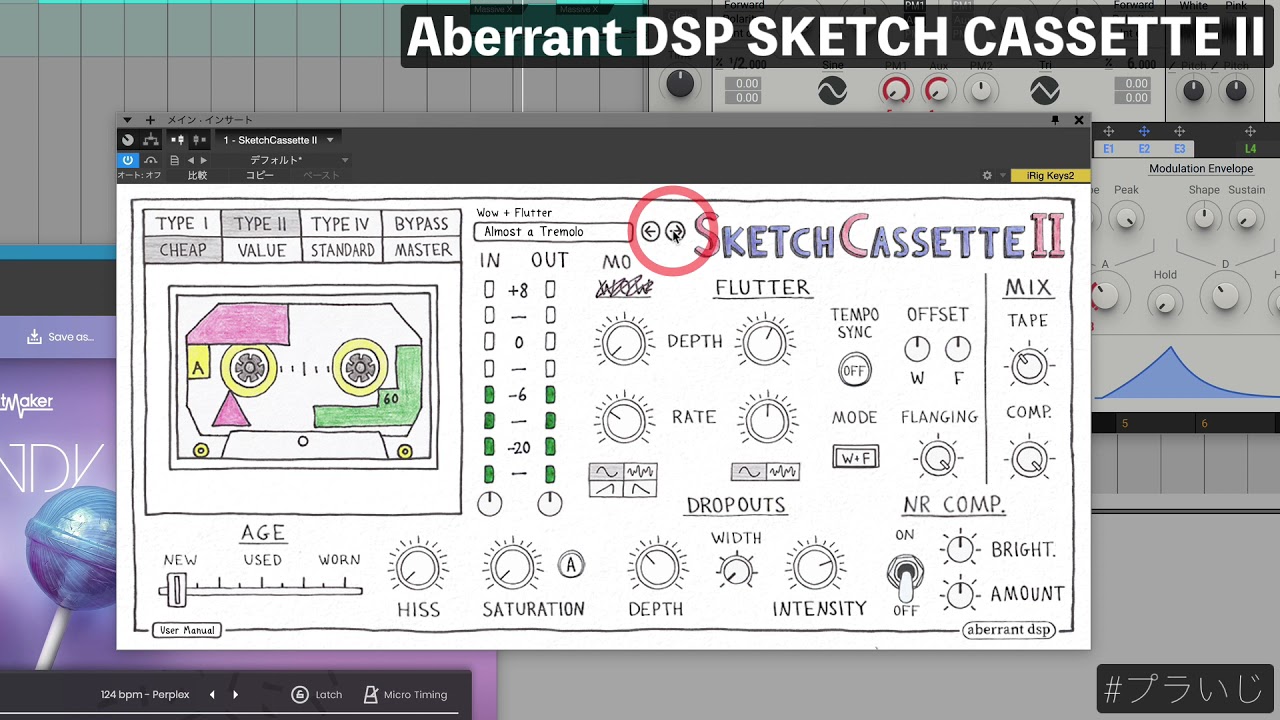
Task: Click コピー copy button
Action: point(260,175)
